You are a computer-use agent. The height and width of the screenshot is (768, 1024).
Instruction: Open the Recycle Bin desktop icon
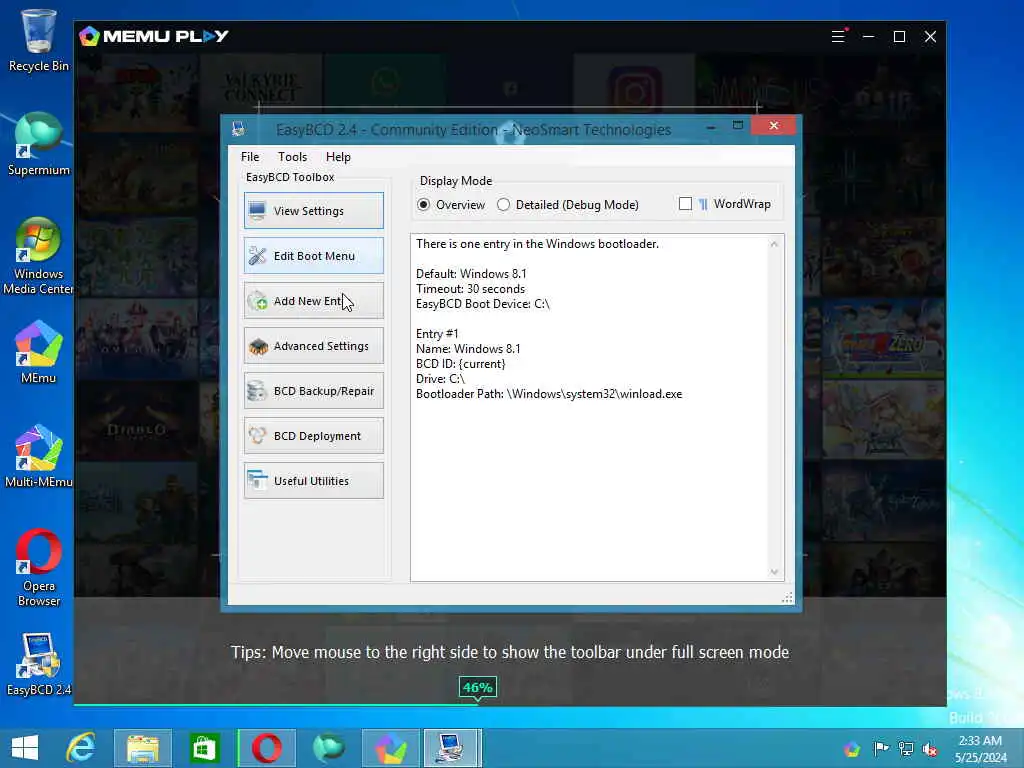pos(39,40)
